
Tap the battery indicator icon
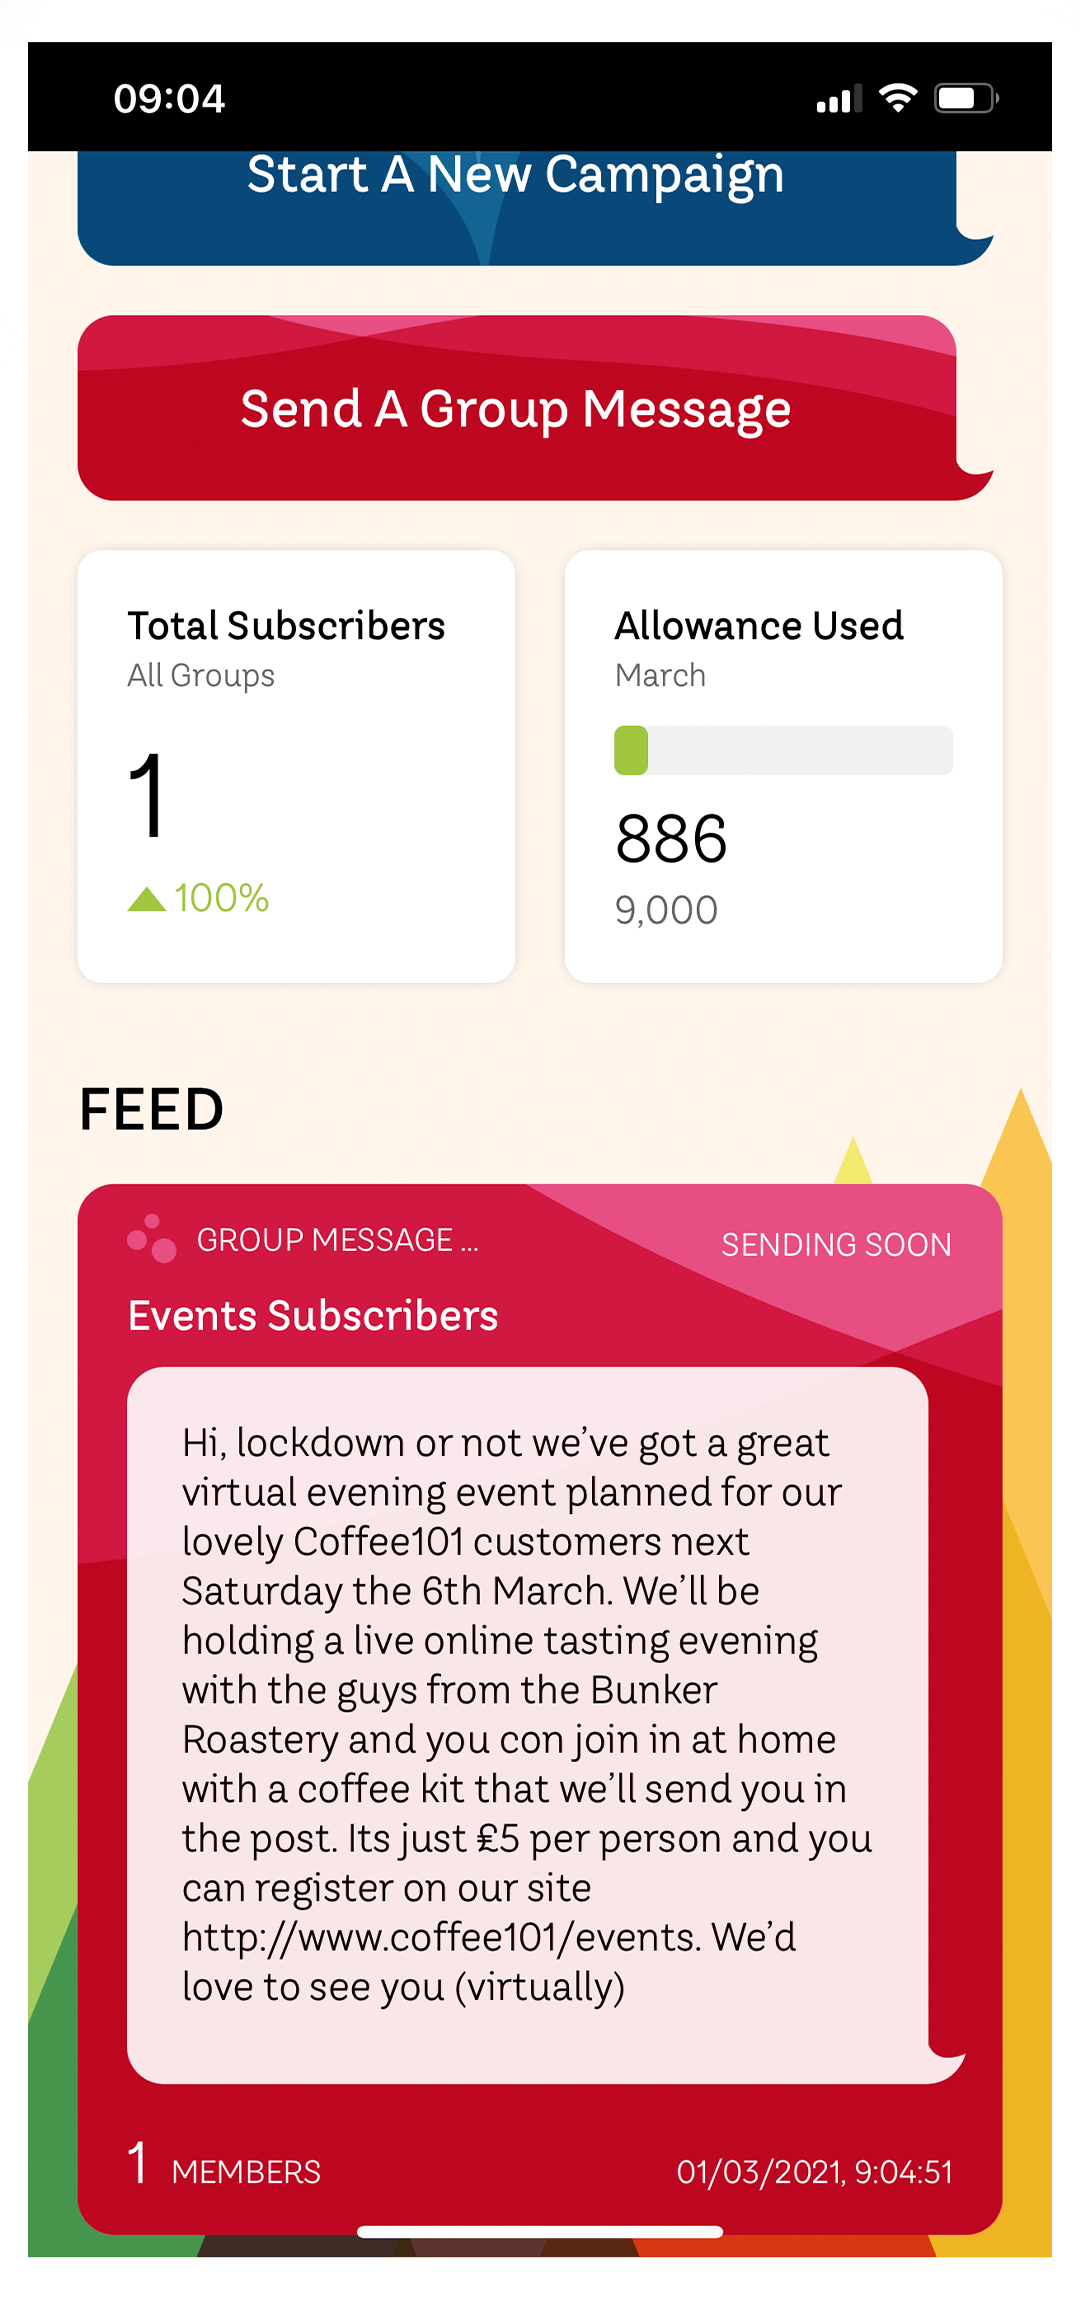(966, 98)
